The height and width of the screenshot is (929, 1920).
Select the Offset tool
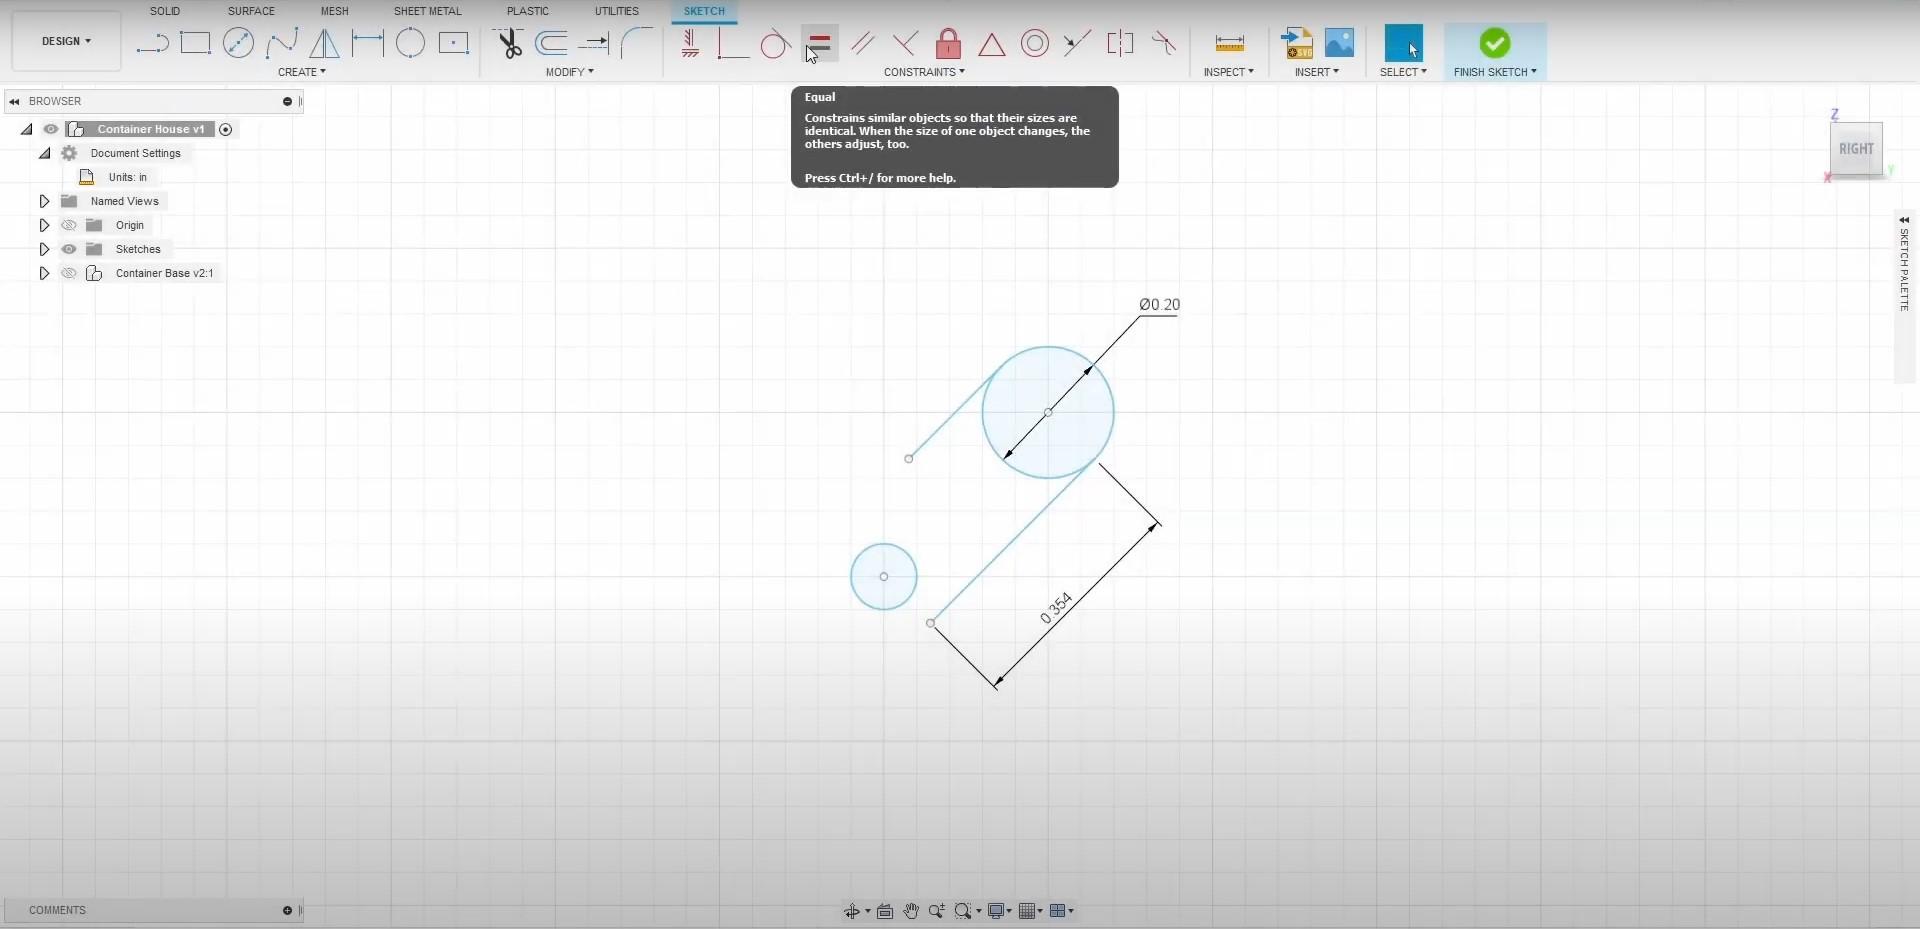[551, 43]
